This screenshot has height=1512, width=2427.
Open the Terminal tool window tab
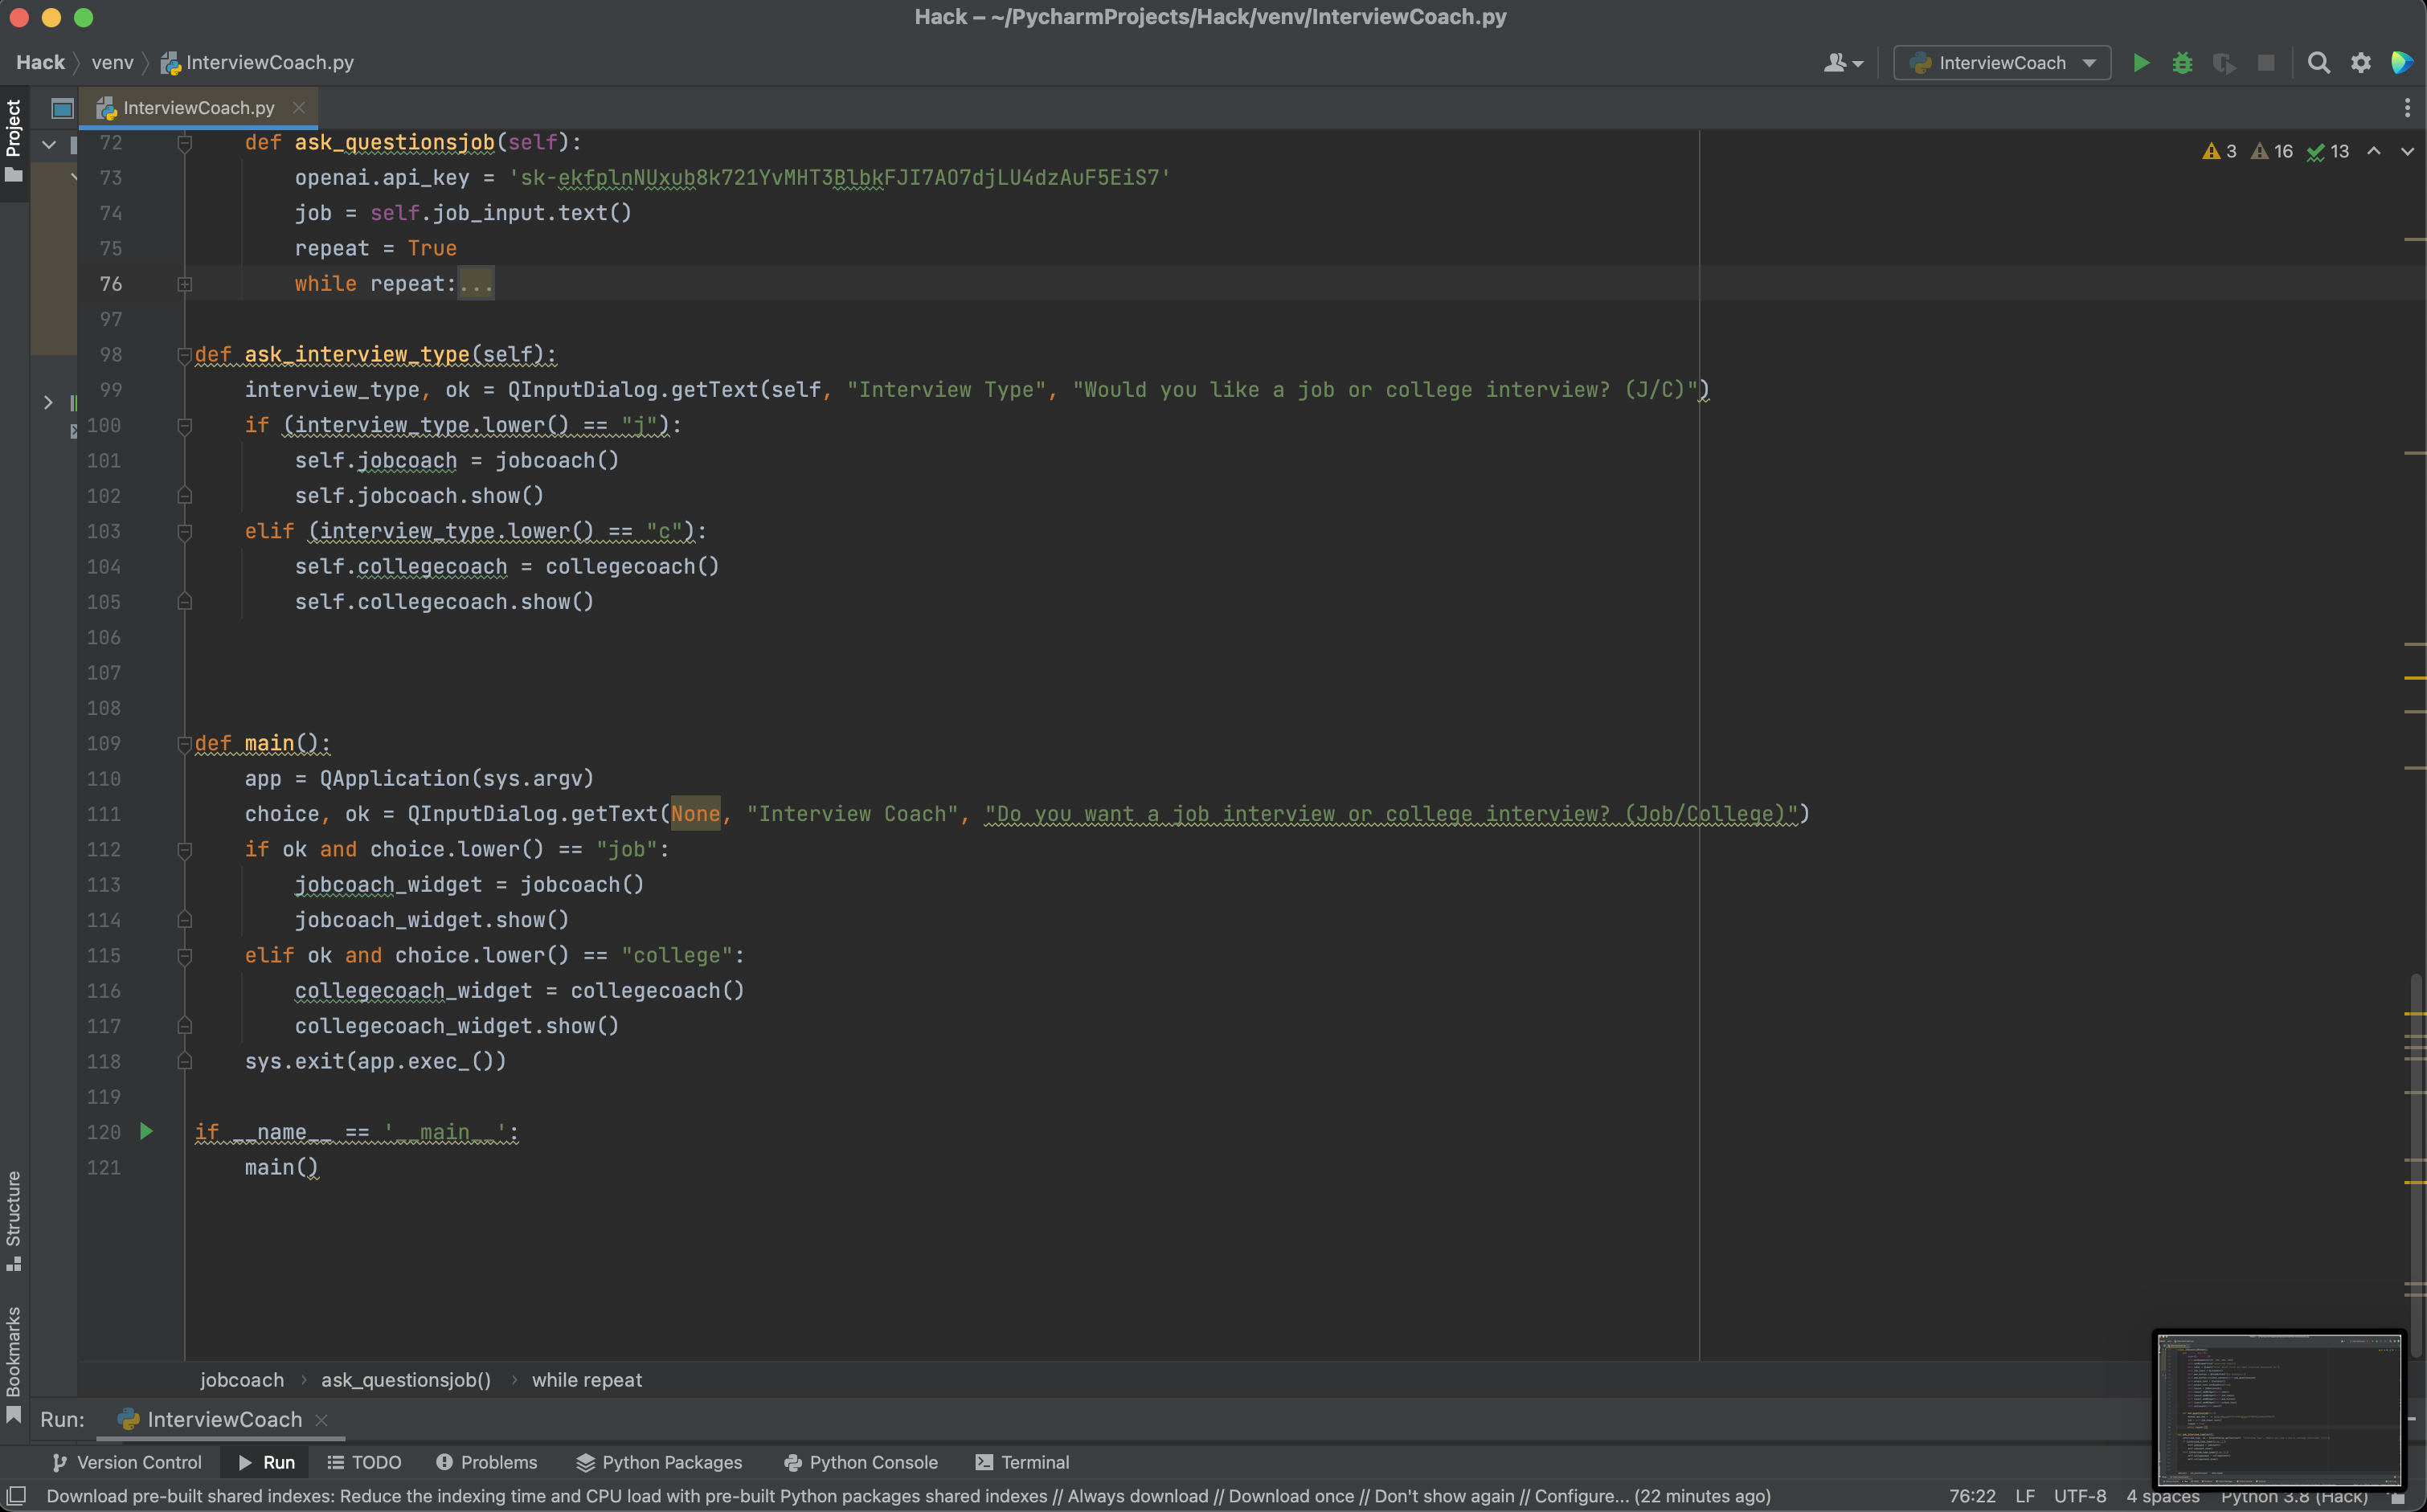click(x=1022, y=1462)
